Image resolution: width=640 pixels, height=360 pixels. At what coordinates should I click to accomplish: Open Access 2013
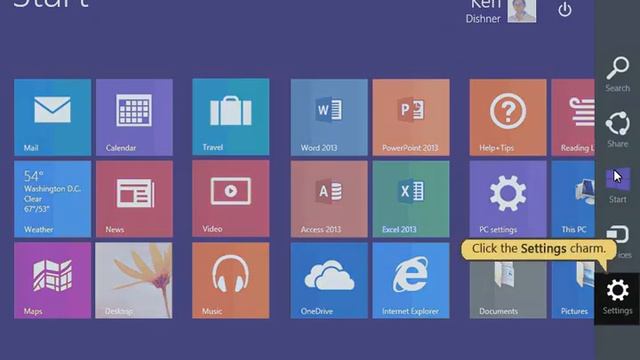point(329,199)
